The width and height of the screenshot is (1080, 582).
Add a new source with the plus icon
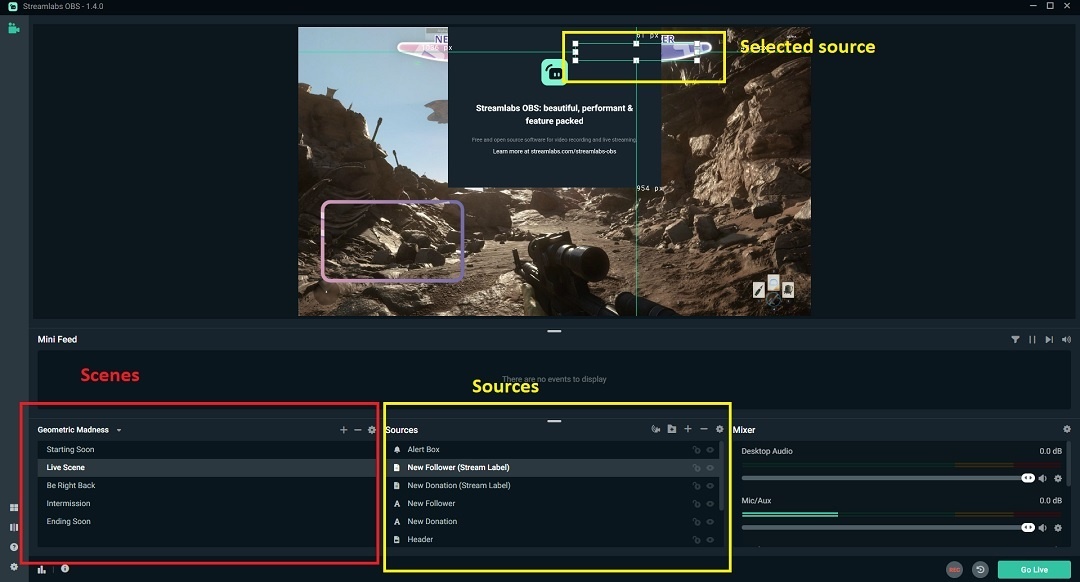click(687, 429)
